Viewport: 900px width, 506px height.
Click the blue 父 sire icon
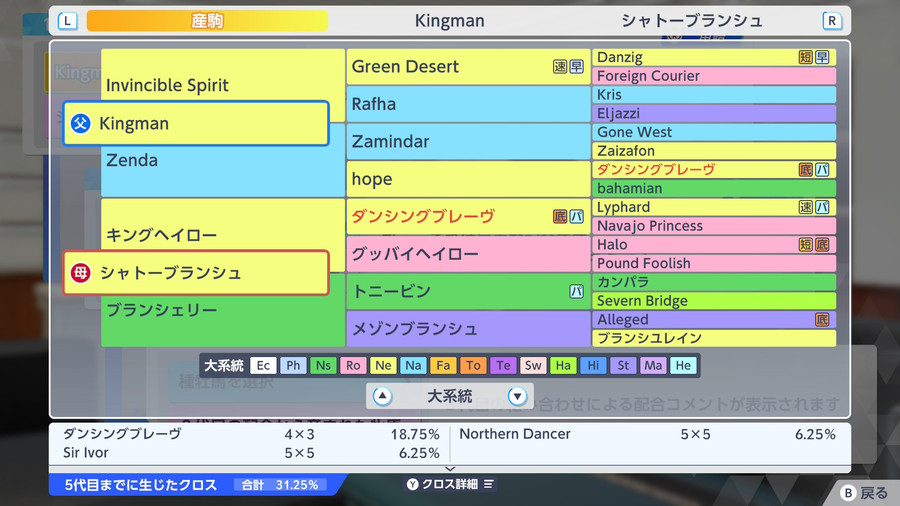(80, 123)
